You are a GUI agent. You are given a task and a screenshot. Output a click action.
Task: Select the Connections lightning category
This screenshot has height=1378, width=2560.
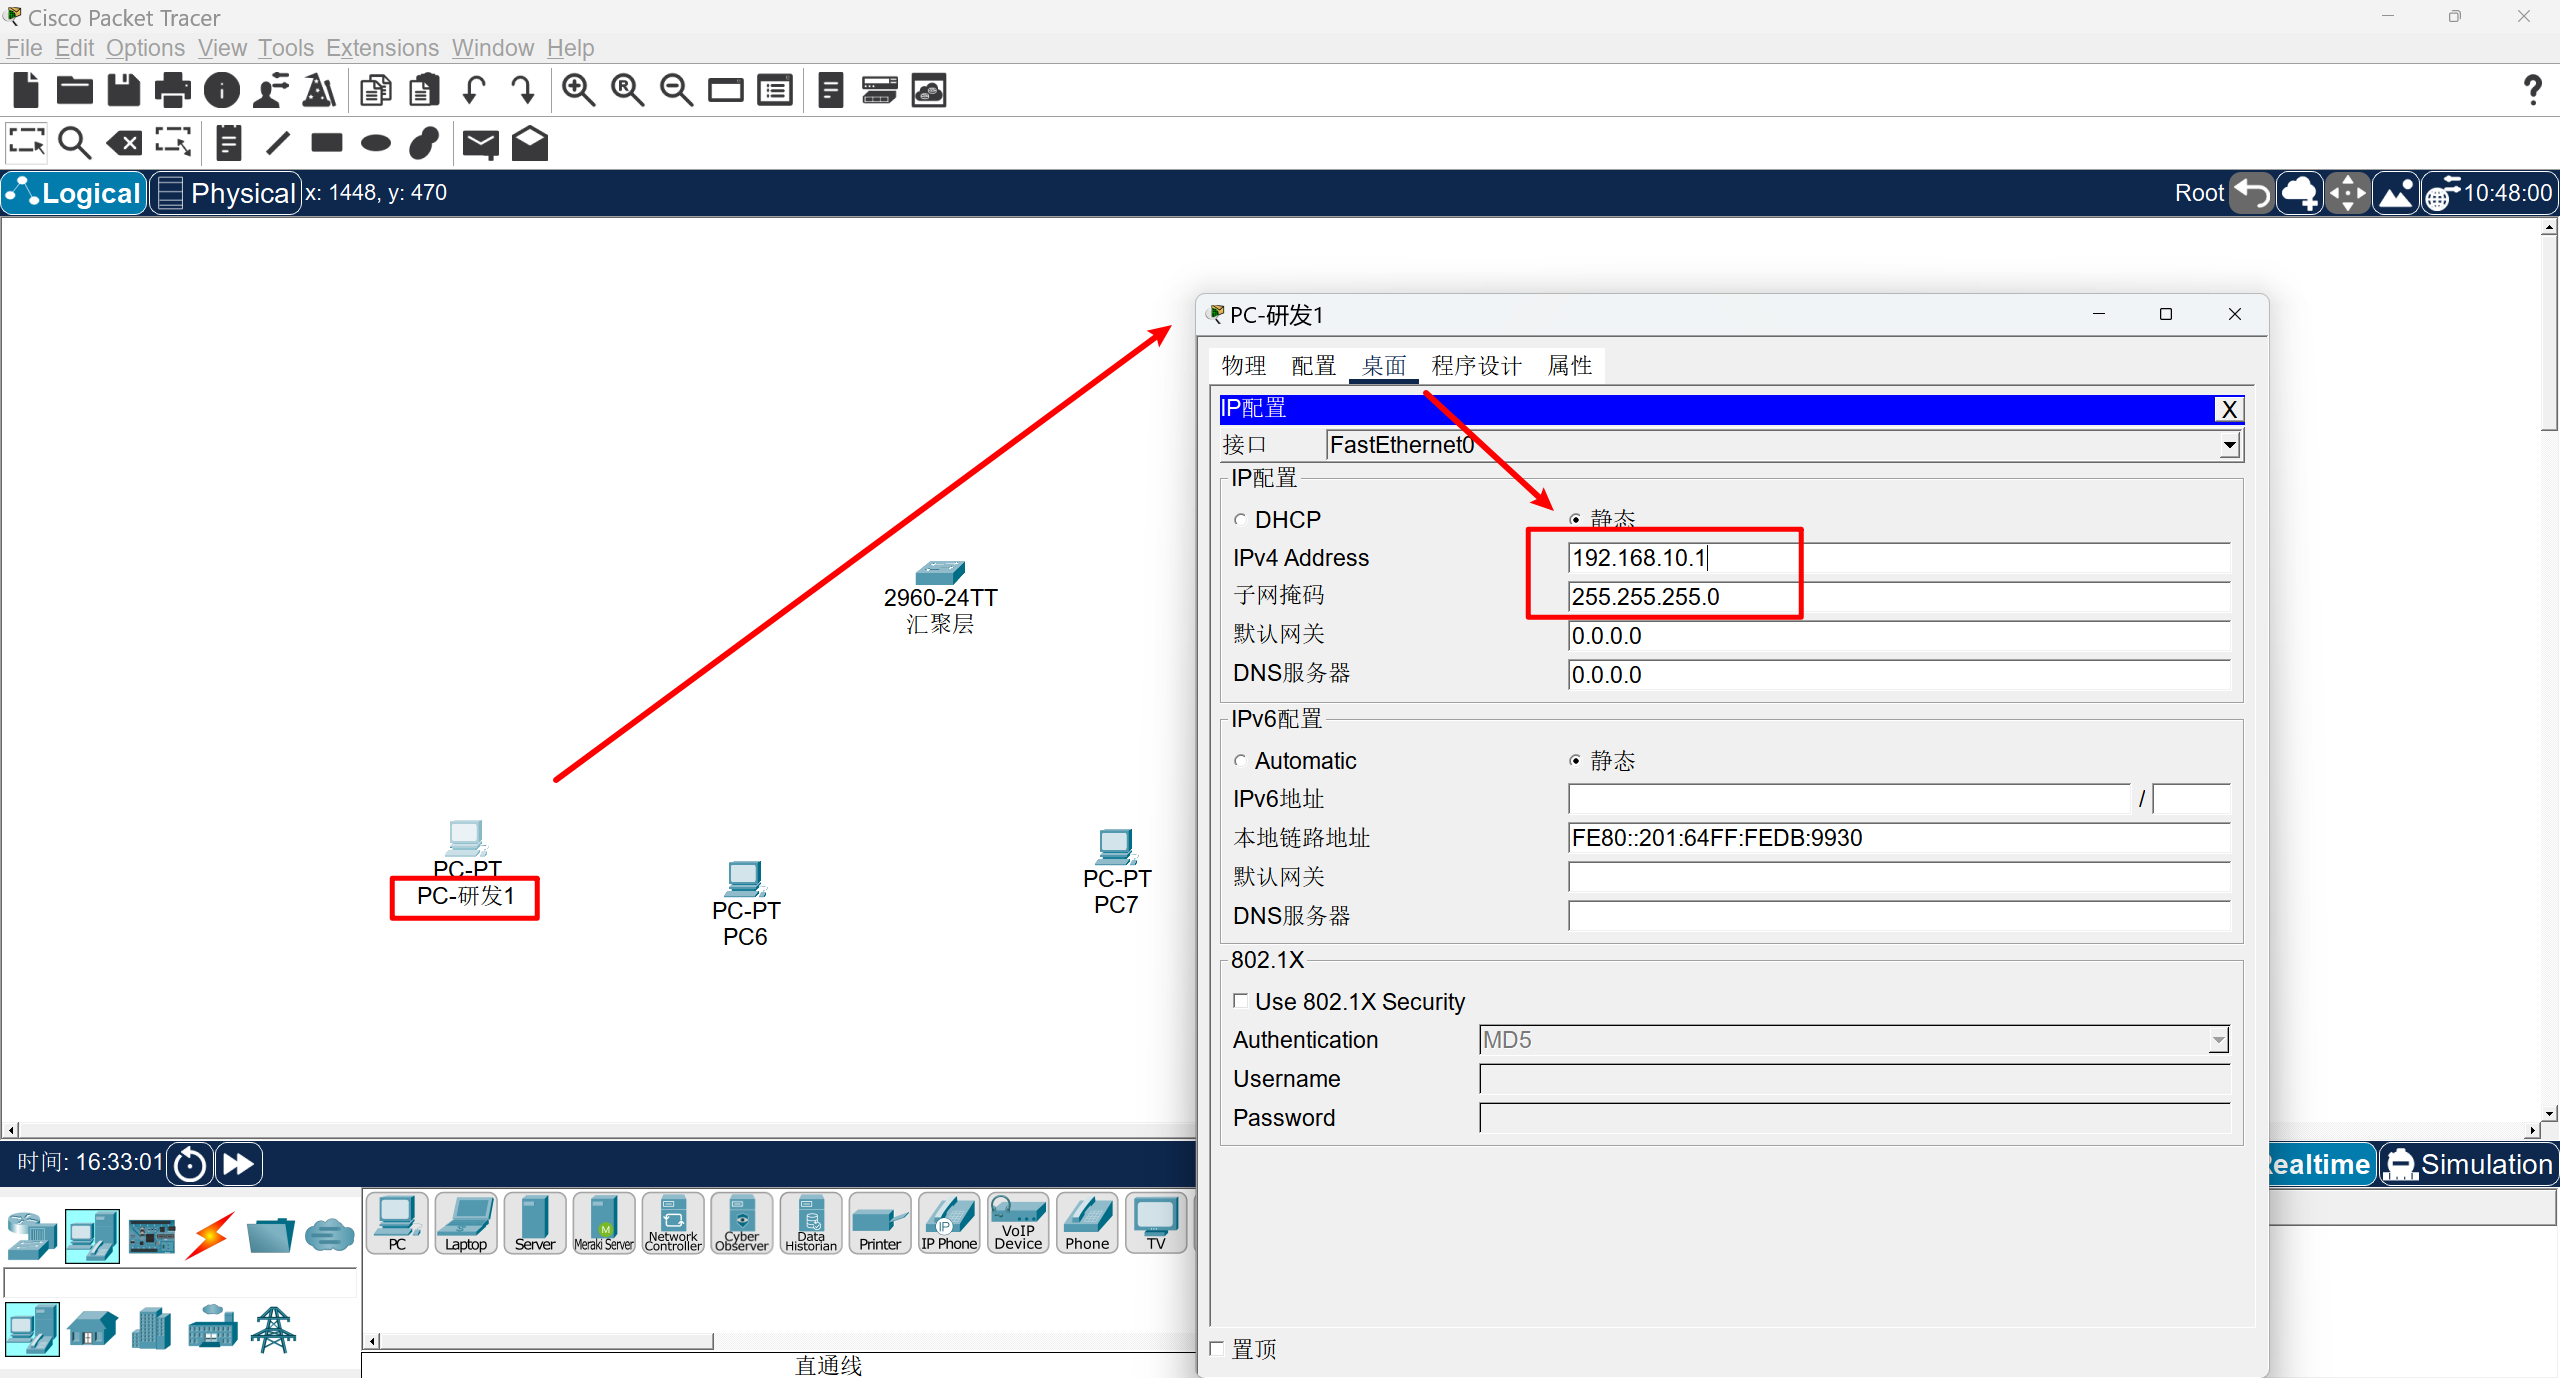tap(211, 1236)
